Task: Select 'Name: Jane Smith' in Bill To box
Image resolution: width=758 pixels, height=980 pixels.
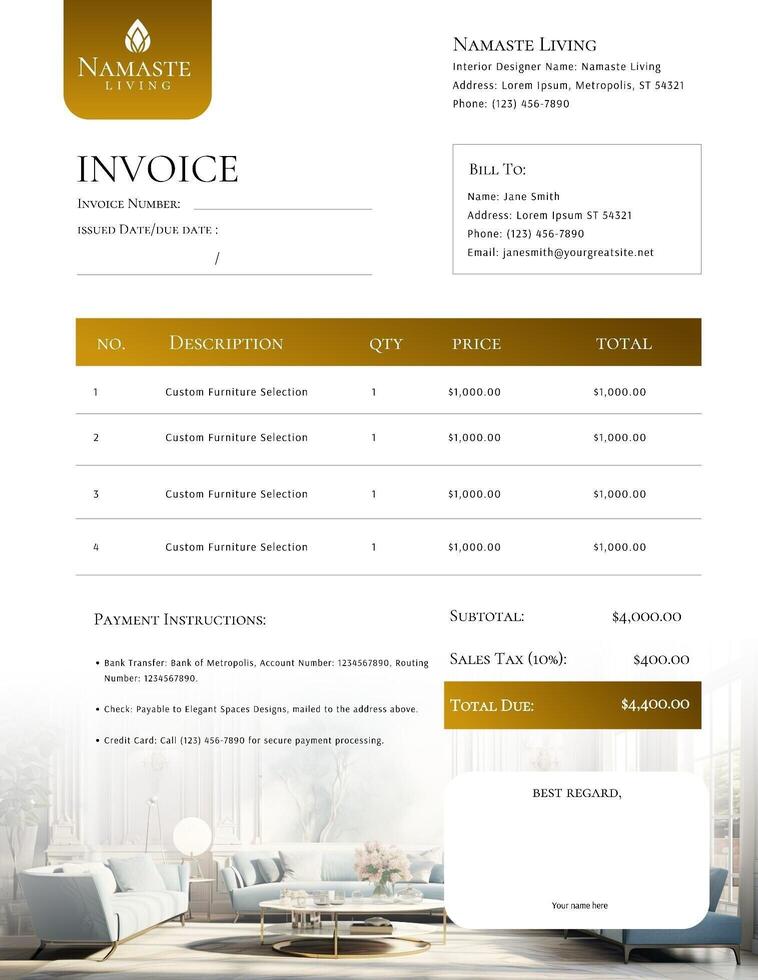Action: (513, 196)
